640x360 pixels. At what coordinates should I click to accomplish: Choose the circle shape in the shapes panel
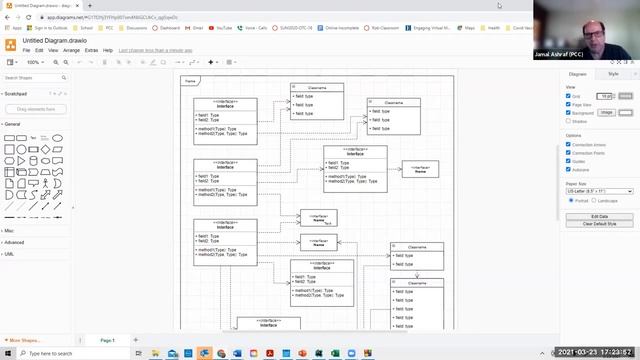21,149
